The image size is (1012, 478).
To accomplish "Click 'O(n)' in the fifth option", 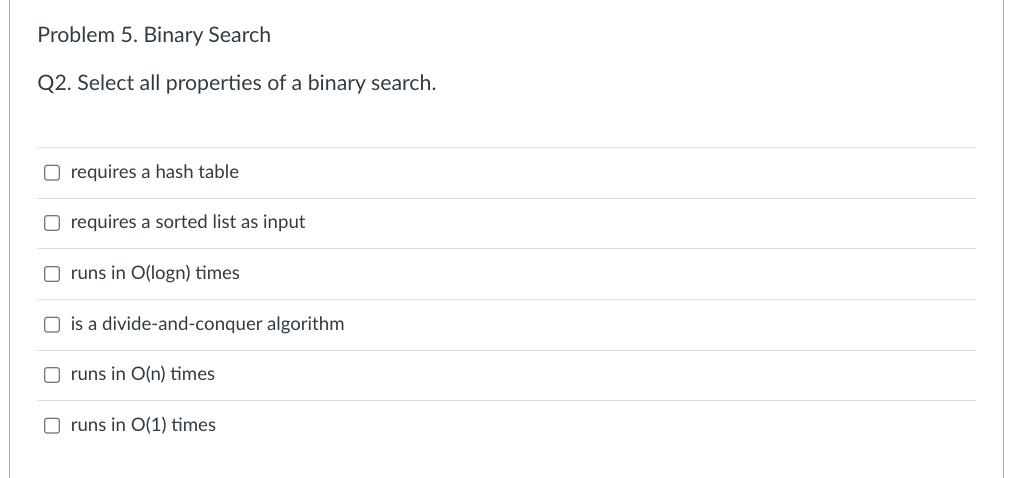I will pos(148,374).
